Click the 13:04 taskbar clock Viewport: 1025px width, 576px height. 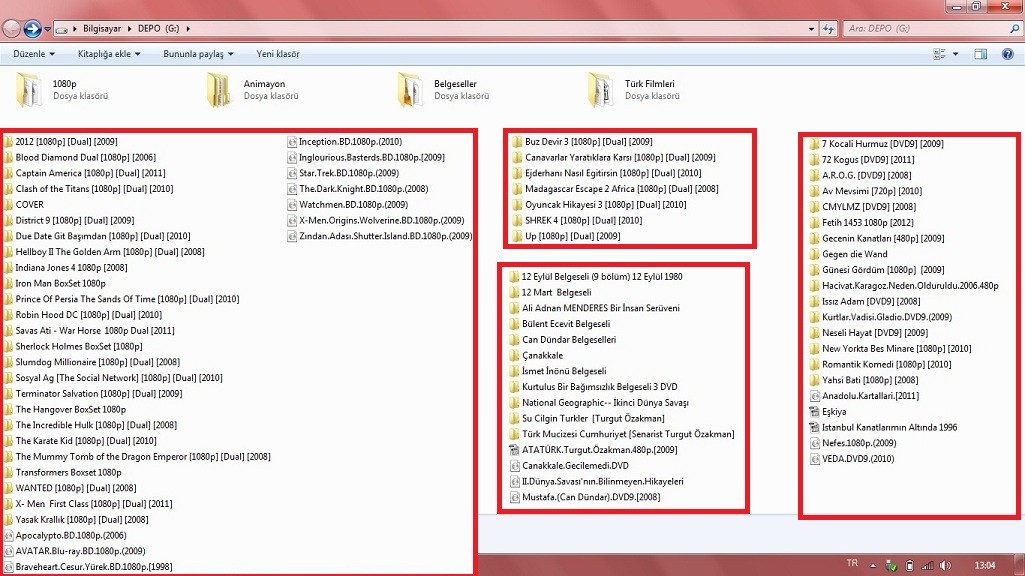[985, 566]
